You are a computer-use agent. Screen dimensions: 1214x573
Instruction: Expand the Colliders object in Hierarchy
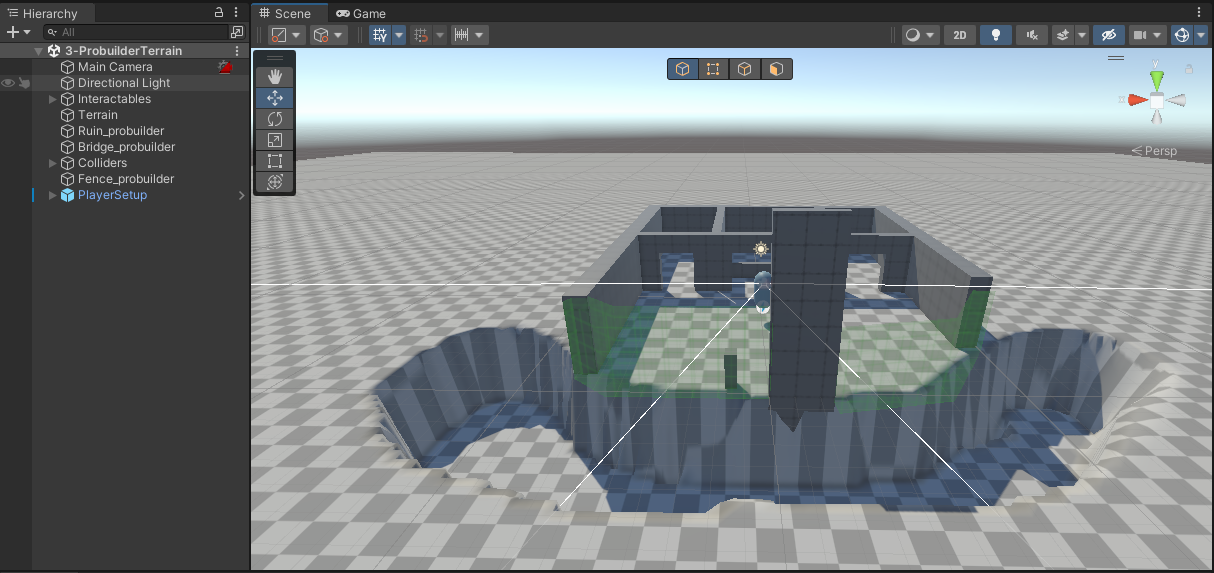[53, 163]
